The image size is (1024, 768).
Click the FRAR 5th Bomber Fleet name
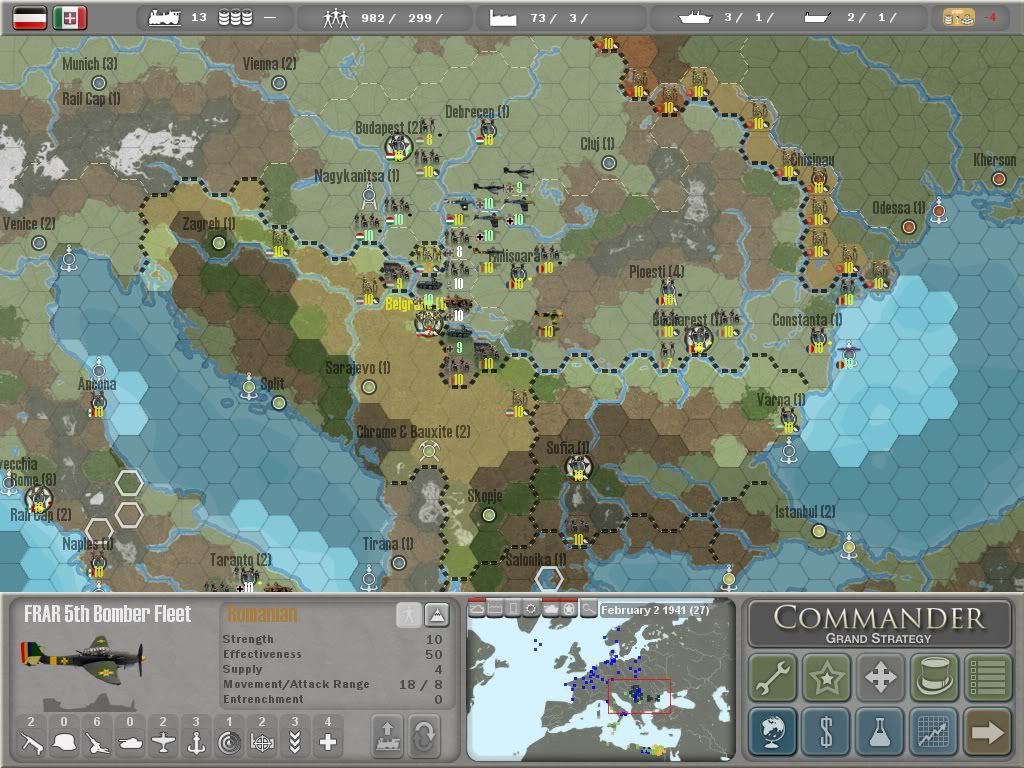[108, 614]
